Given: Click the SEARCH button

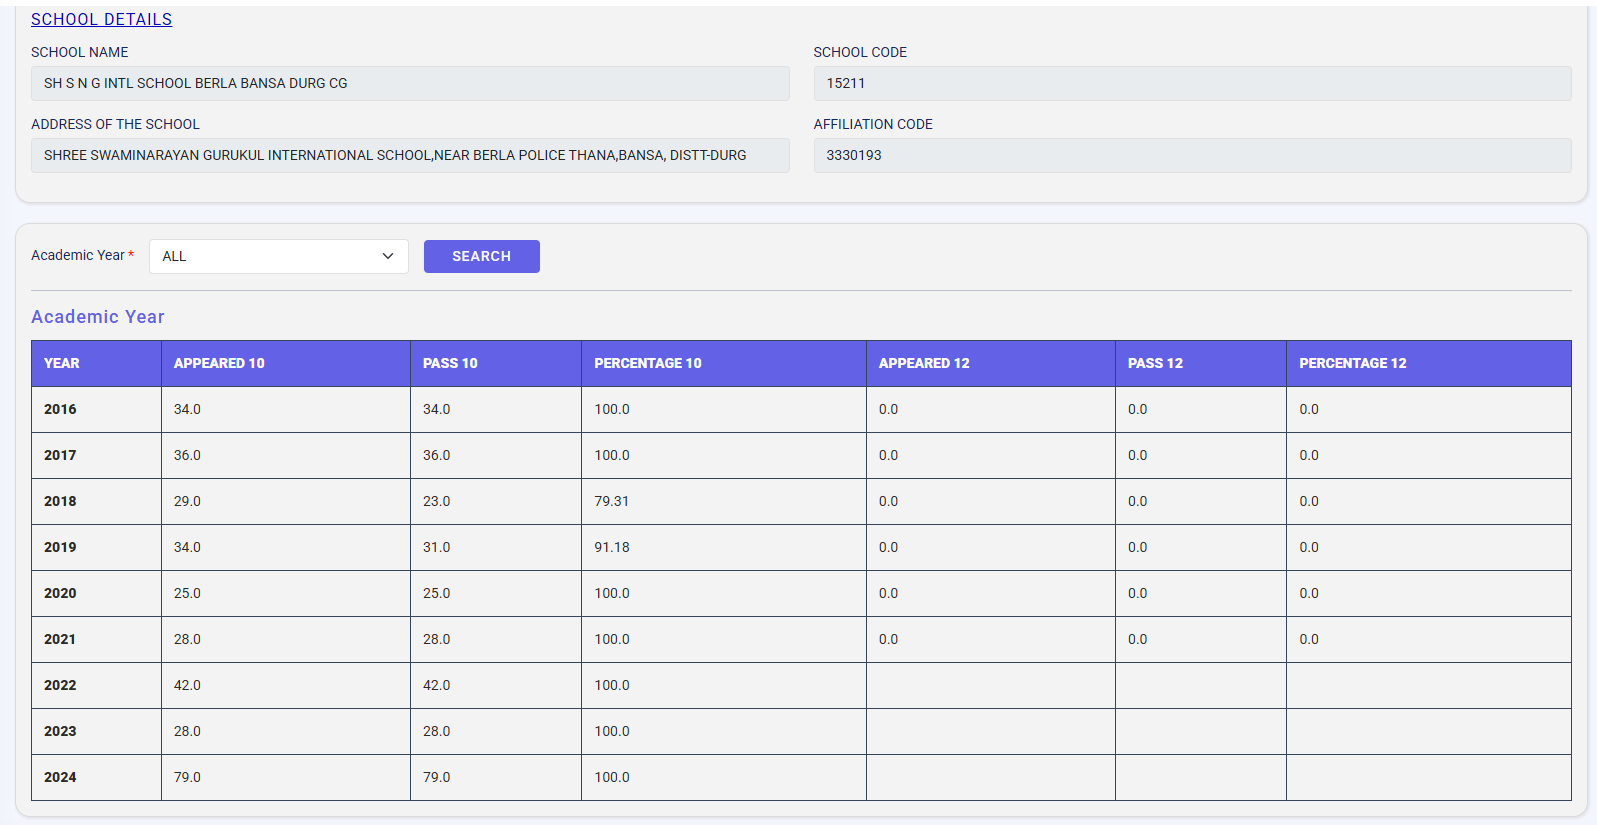Looking at the screenshot, I should tap(481, 256).
